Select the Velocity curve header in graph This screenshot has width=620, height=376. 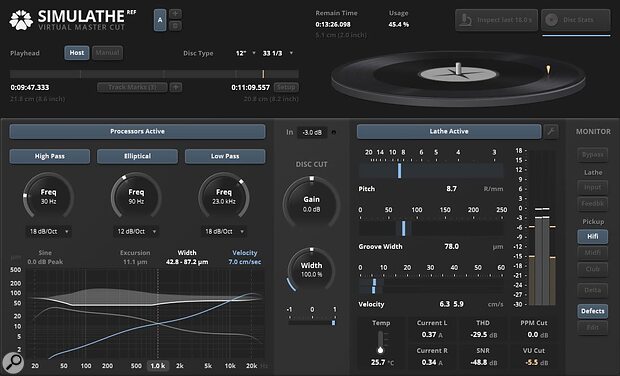click(245, 257)
